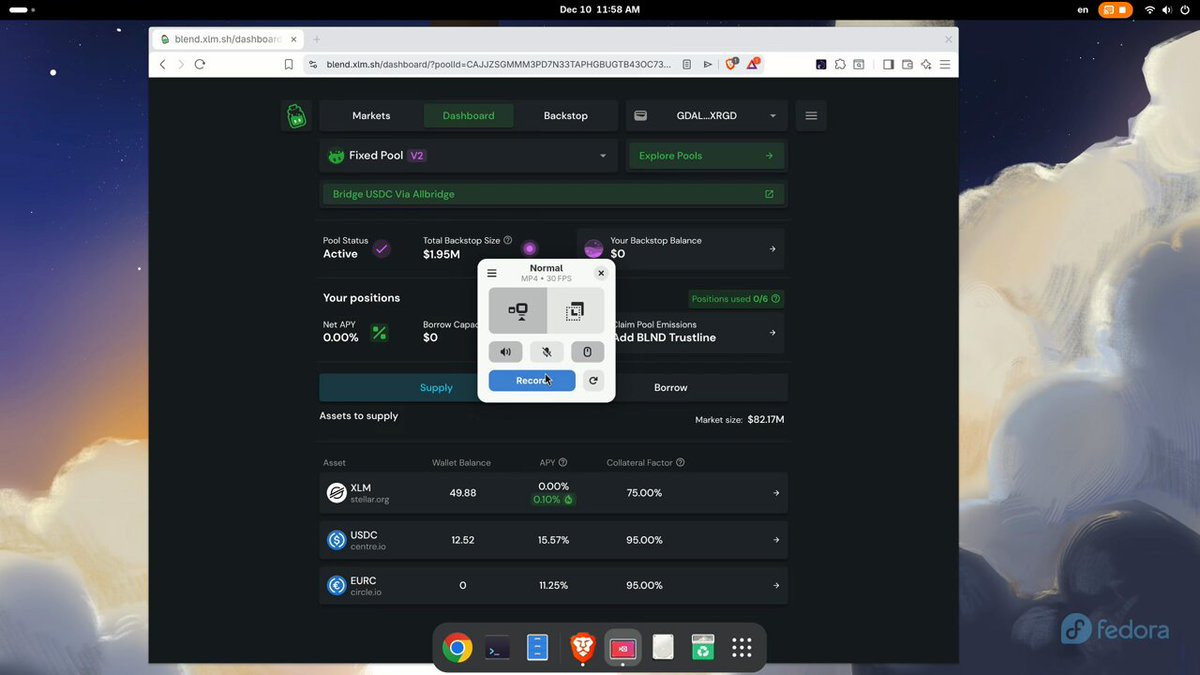Click the Total Backstop Size info icon
The height and width of the screenshot is (675, 1200).
[x=508, y=241]
